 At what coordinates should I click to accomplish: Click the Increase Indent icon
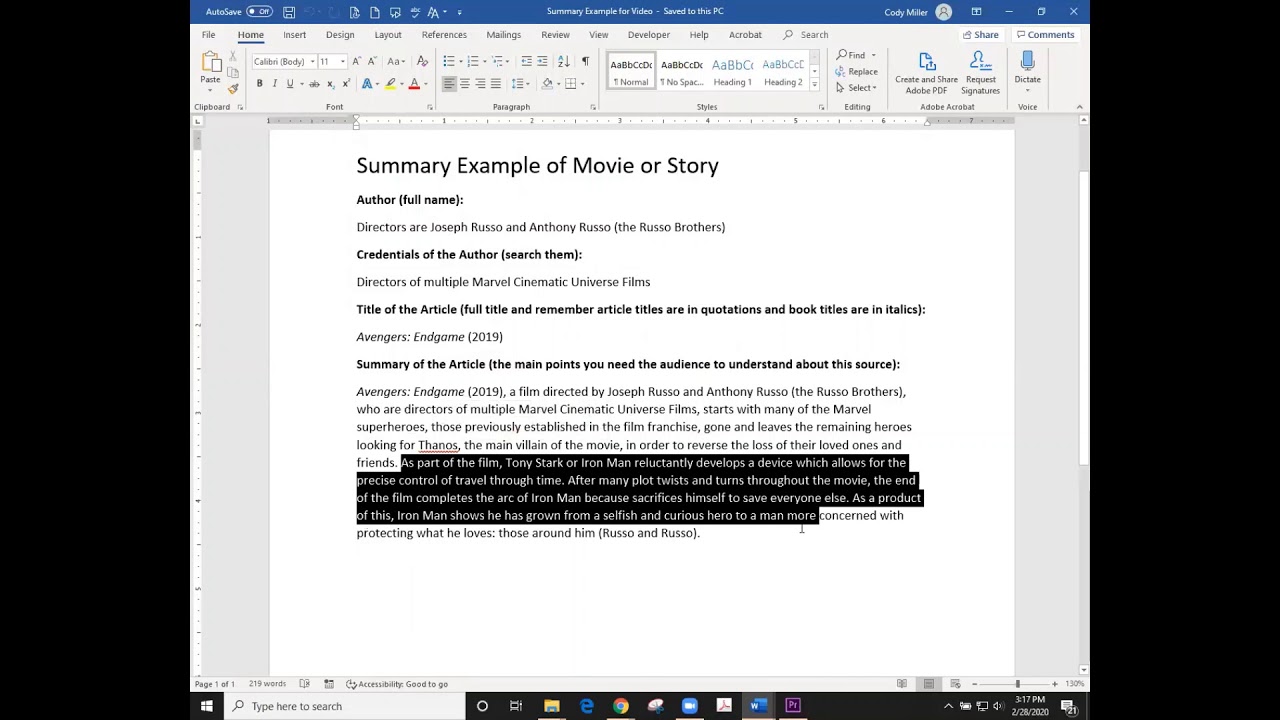click(x=543, y=62)
